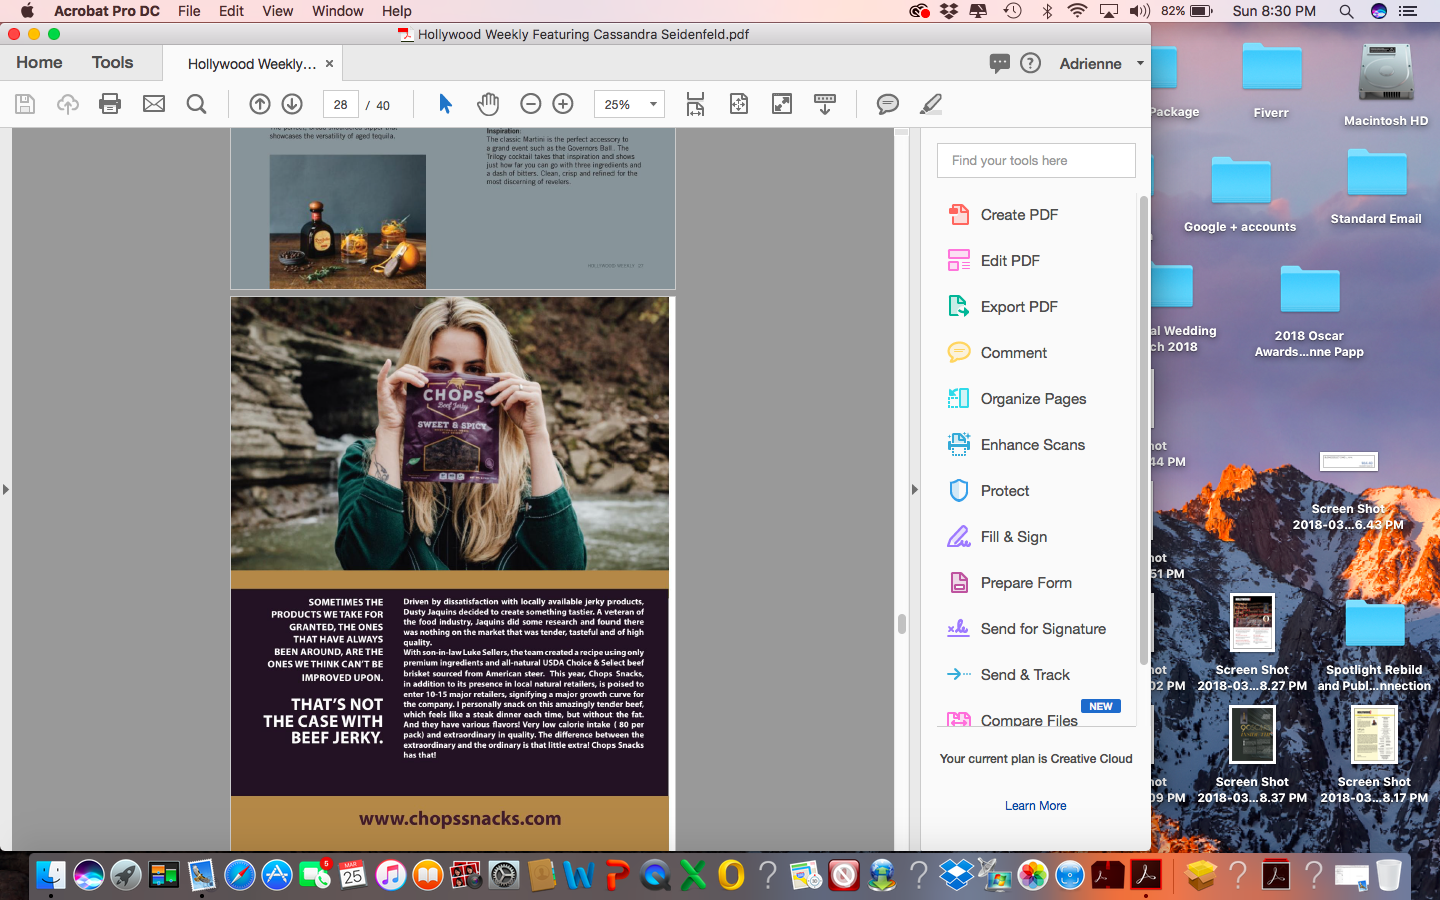Click the fit width scrolling icon

click(x=696, y=104)
